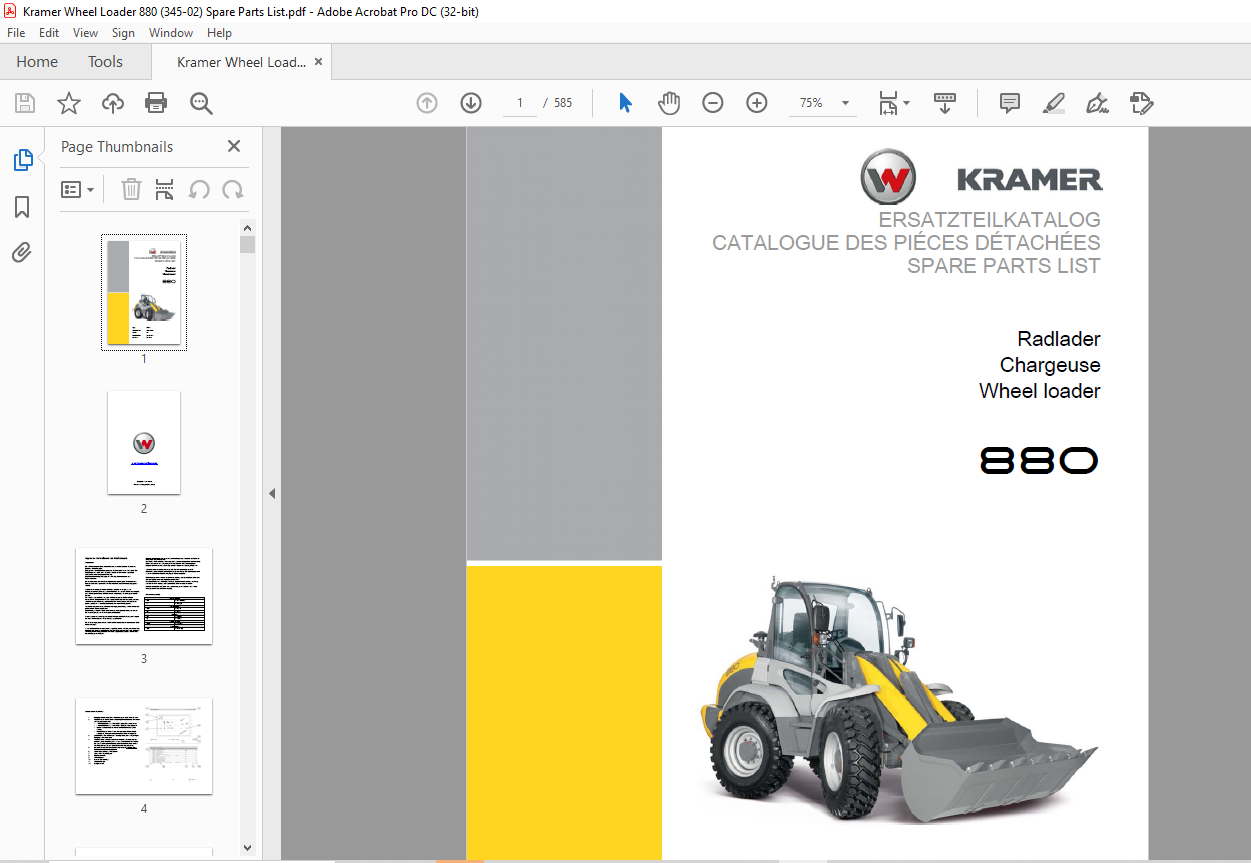Image resolution: width=1251 pixels, height=863 pixels.
Task: Show the Attachments paperclip panel
Action: click(x=22, y=252)
